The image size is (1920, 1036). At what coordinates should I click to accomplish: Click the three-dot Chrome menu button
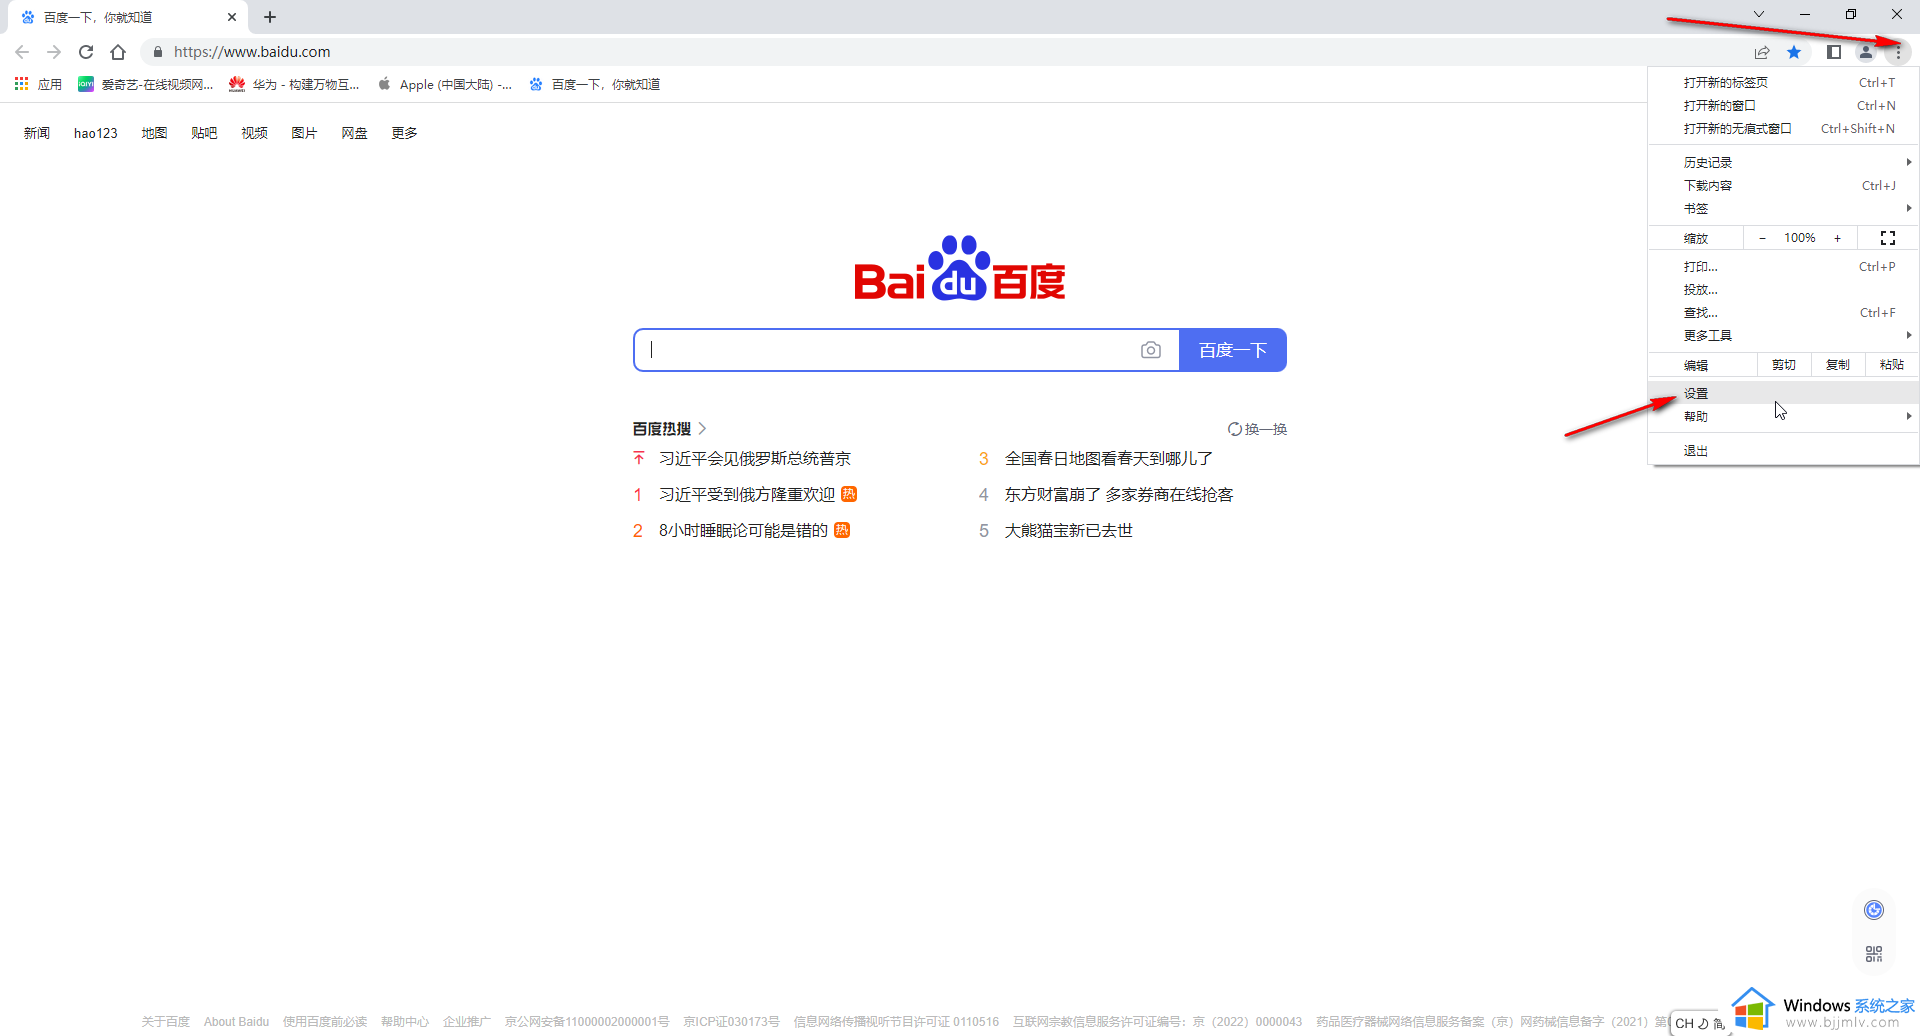click(x=1898, y=52)
